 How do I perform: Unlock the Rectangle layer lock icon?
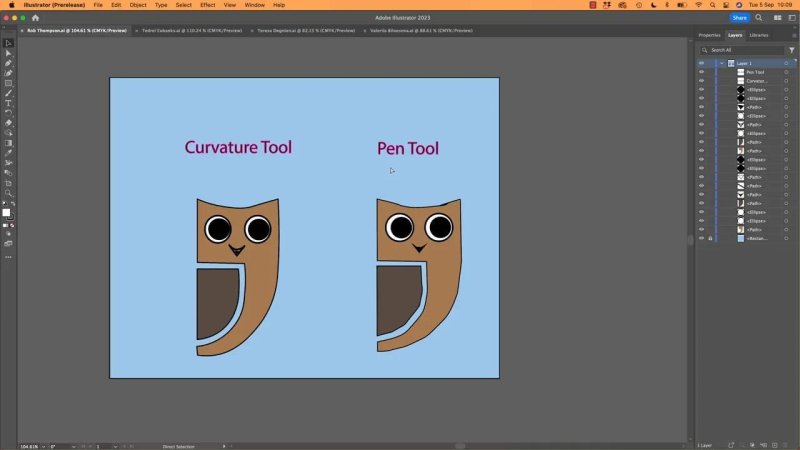710,238
